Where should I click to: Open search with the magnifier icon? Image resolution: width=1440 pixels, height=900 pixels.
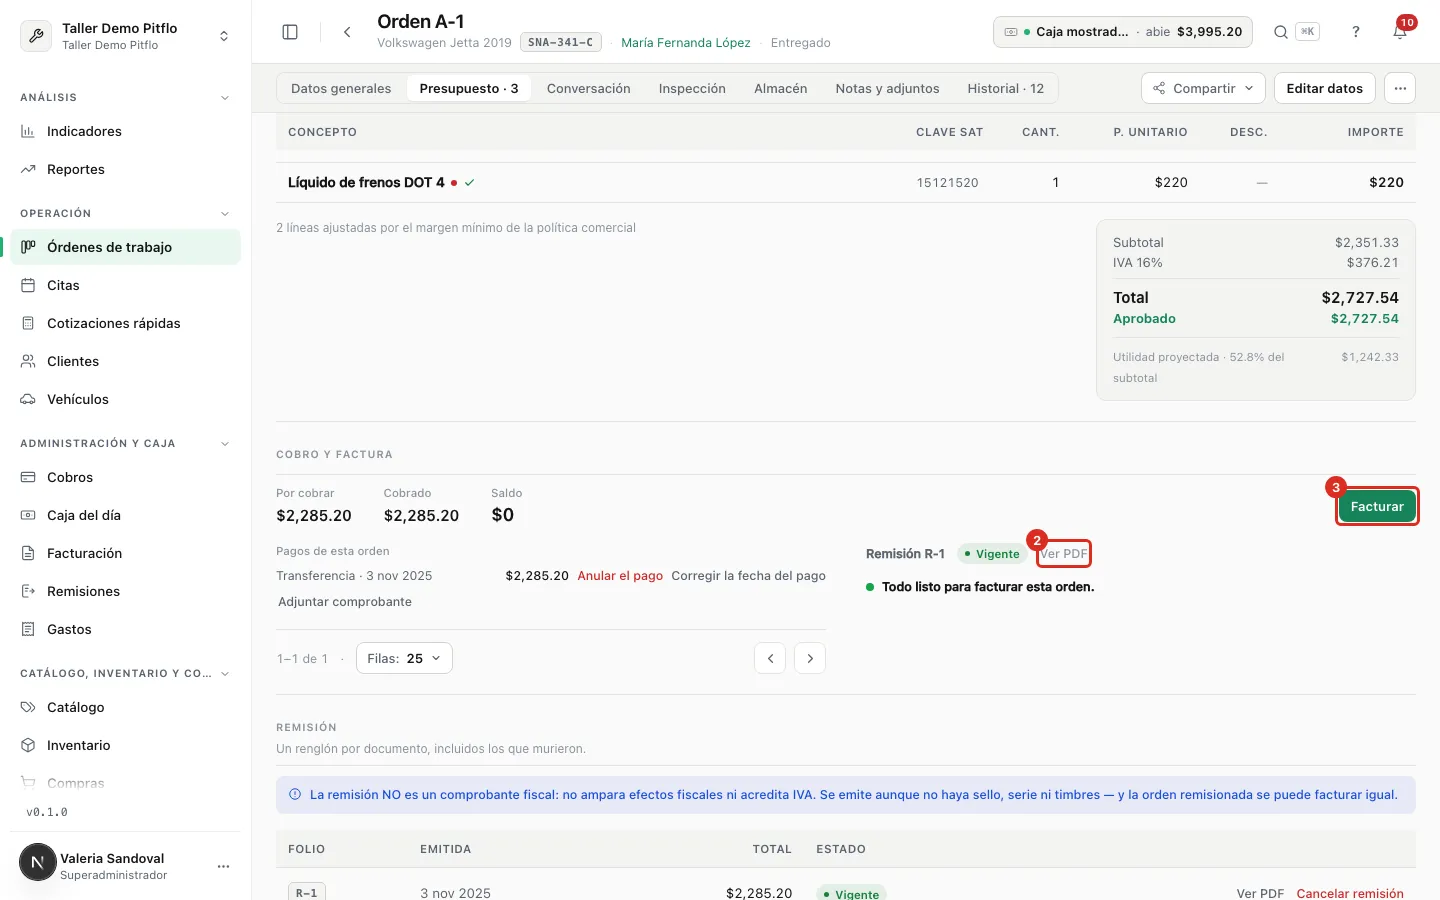coord(1280,32)
